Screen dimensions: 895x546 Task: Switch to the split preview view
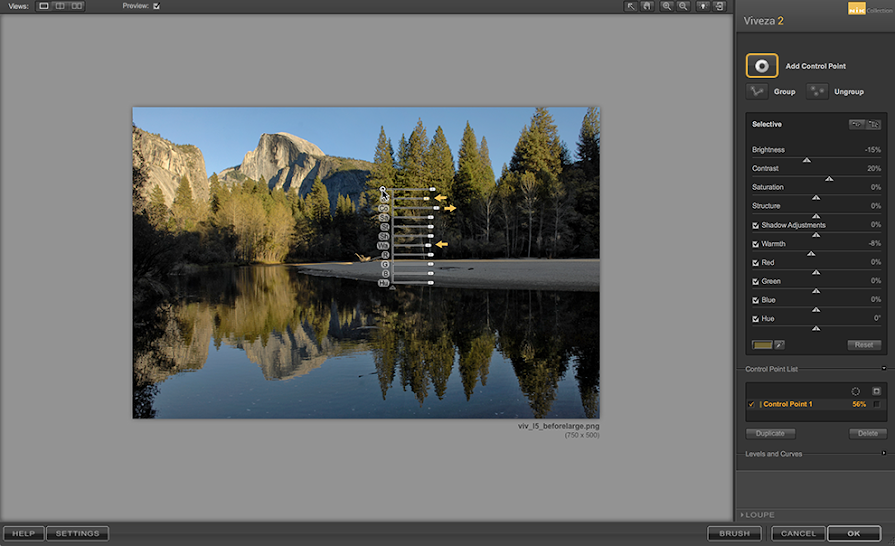60,6
